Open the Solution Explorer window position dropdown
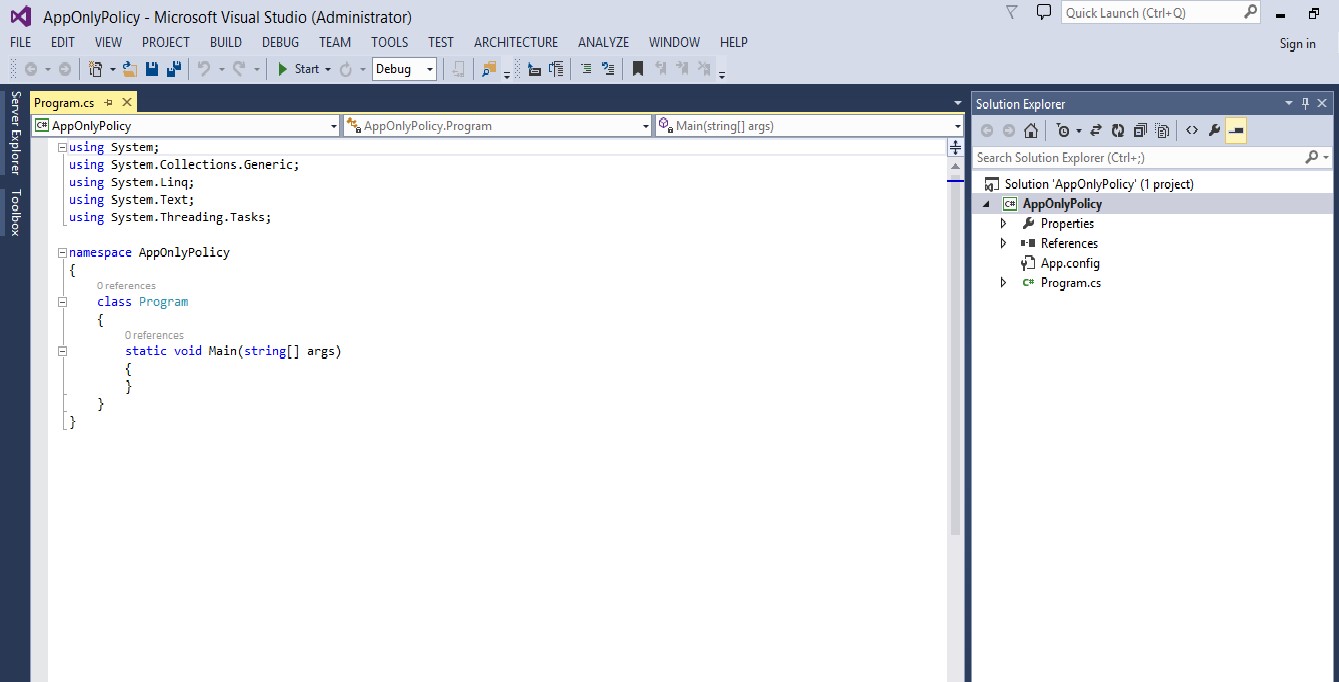This screenshot has width=1339, height=682. pyautogui.click(x=1289, y=103)
